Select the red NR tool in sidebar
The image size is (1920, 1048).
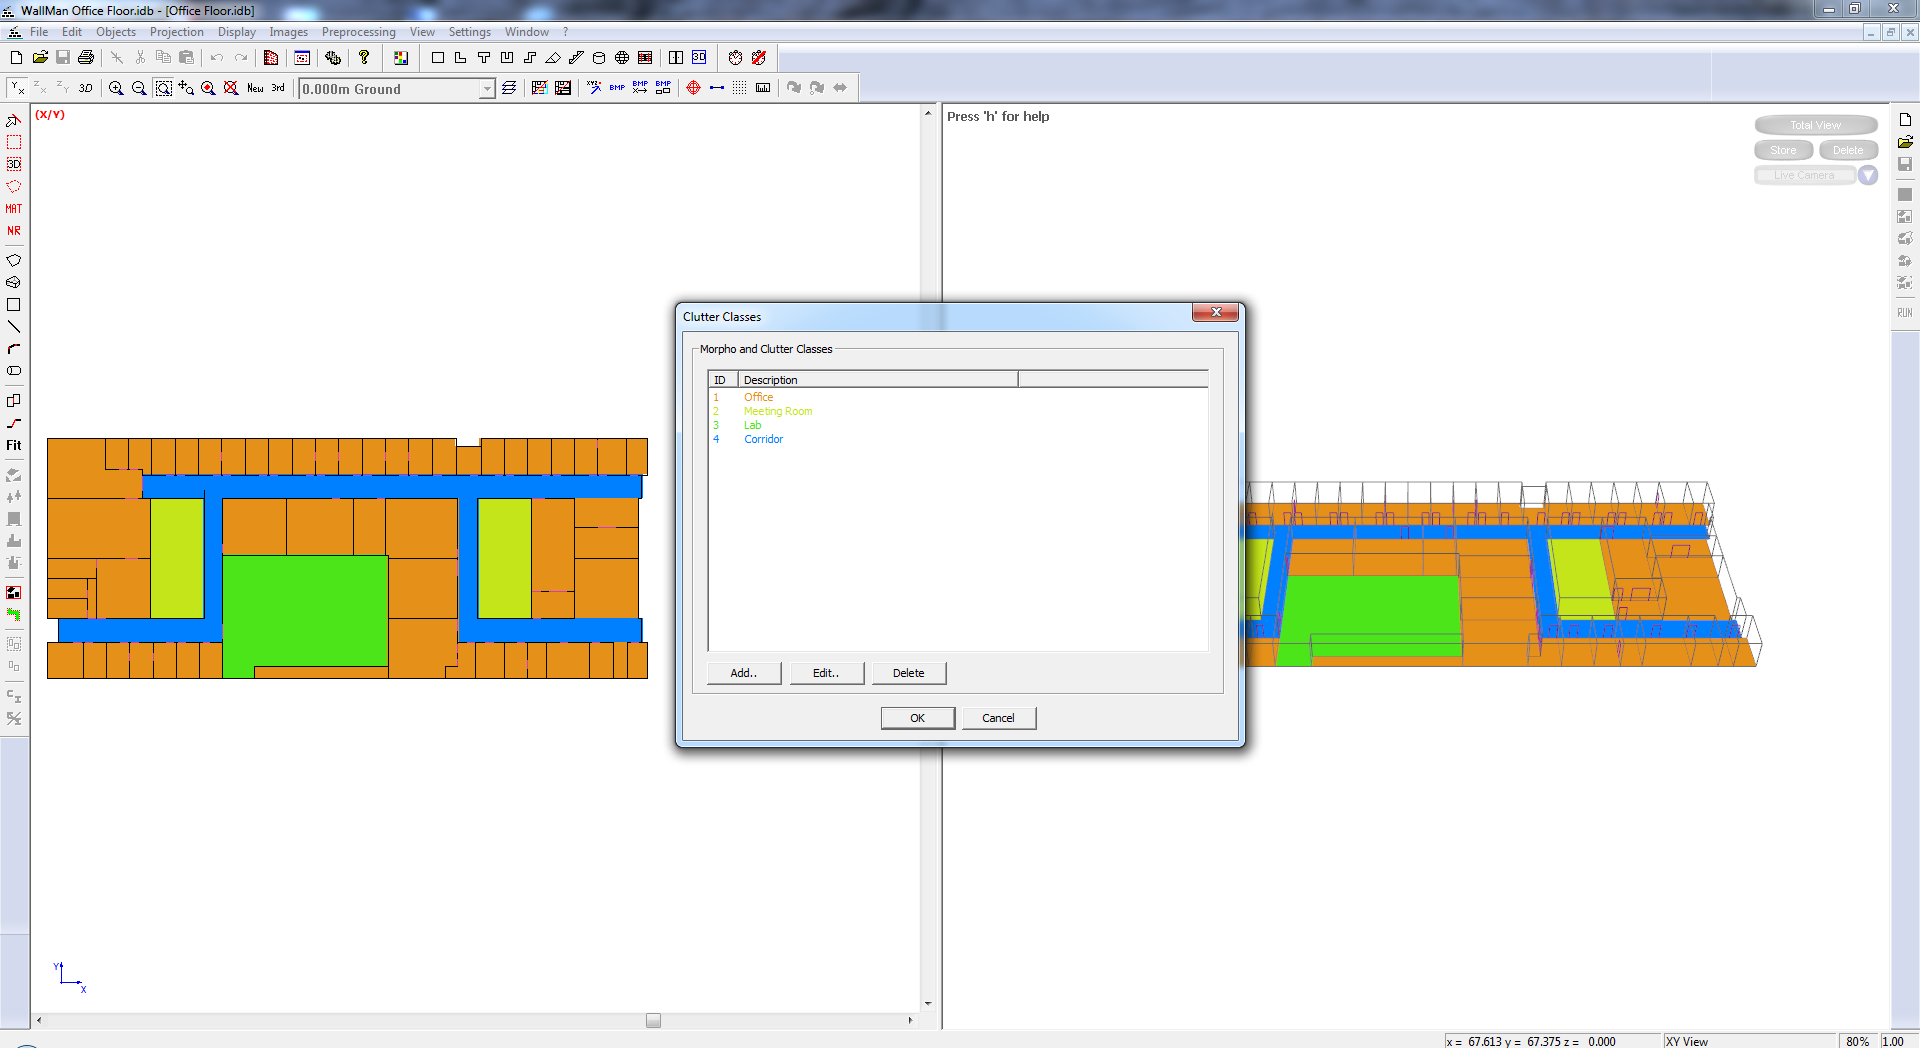click(x=14, y=231)
